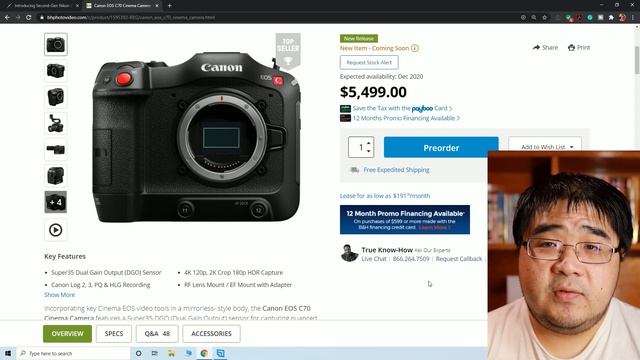This screenshot has width=640, height=360.
Task: Select the SPECS tab
Action: pyautogui.click(x=114, y=334)
